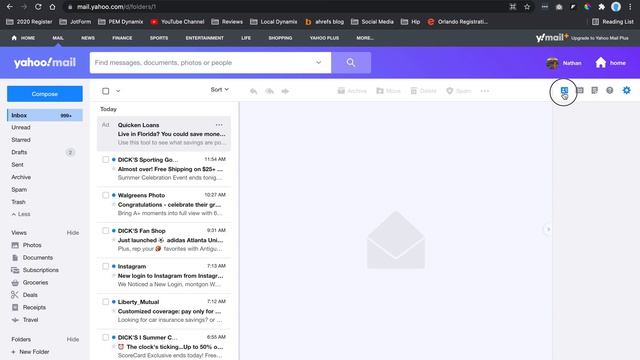Click the home icon at top right
This screenshot has width=640, height=360.
click(x=601, y=62)
